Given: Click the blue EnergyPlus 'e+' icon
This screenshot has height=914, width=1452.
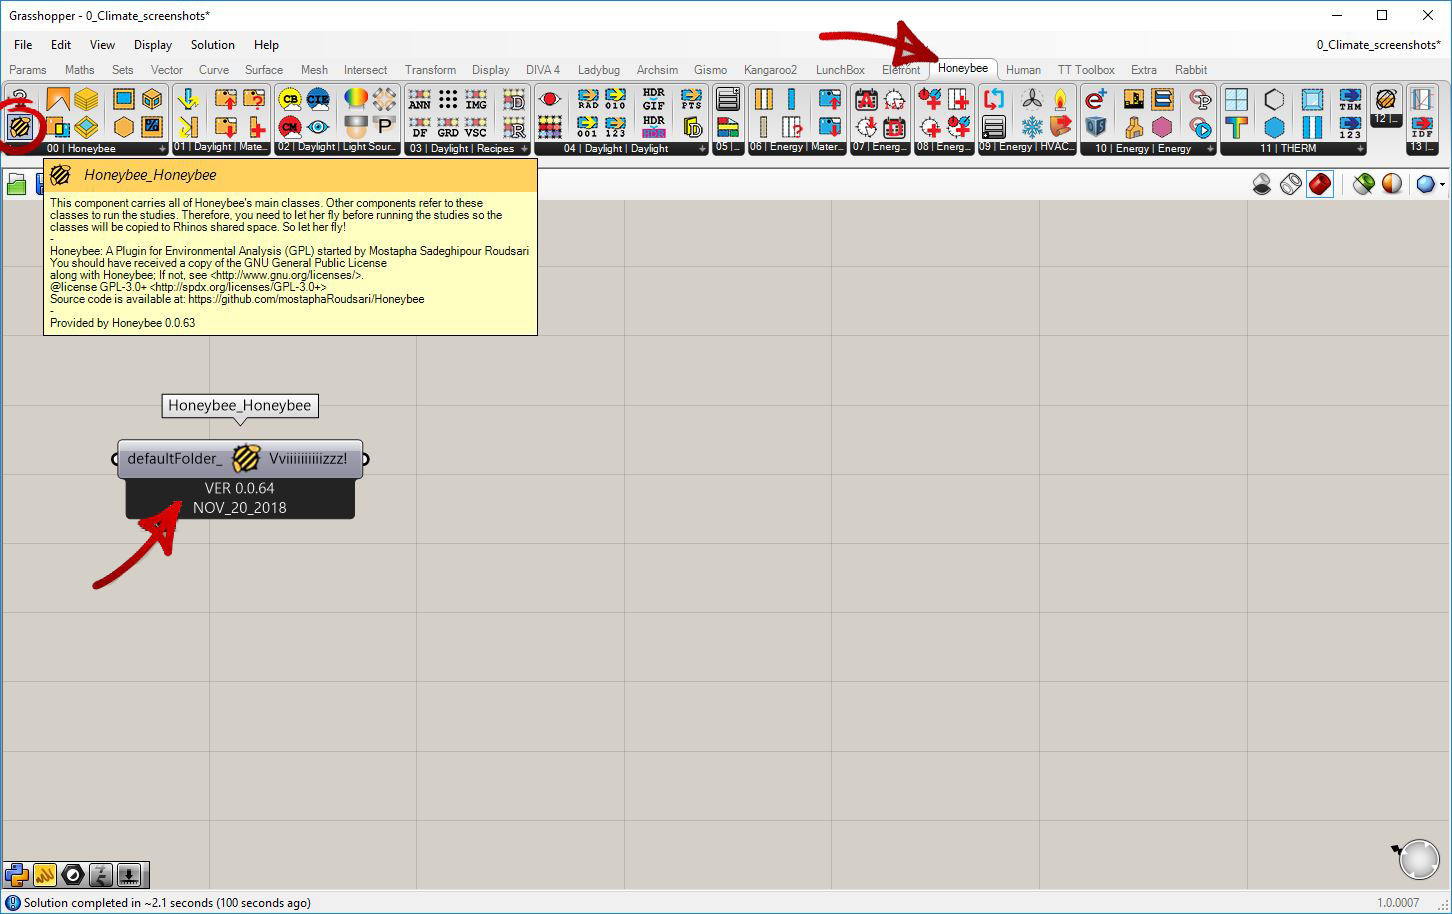Looking at the screenshot, I should [x=1096, y=99].
